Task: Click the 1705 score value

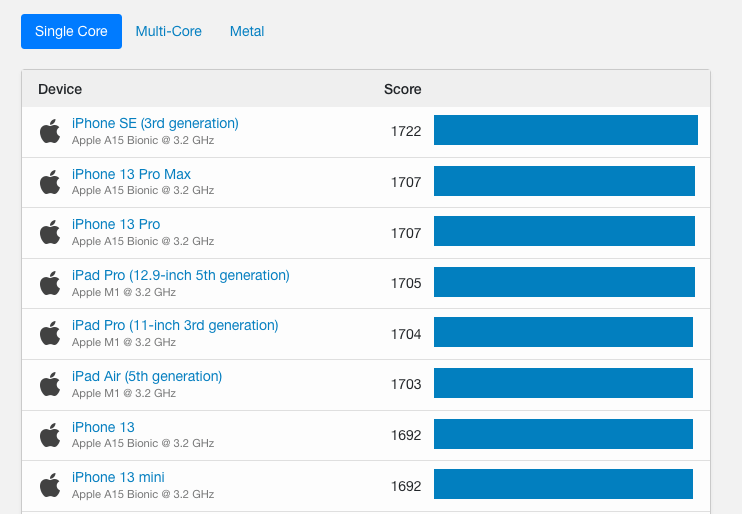Action: [406, 283]
